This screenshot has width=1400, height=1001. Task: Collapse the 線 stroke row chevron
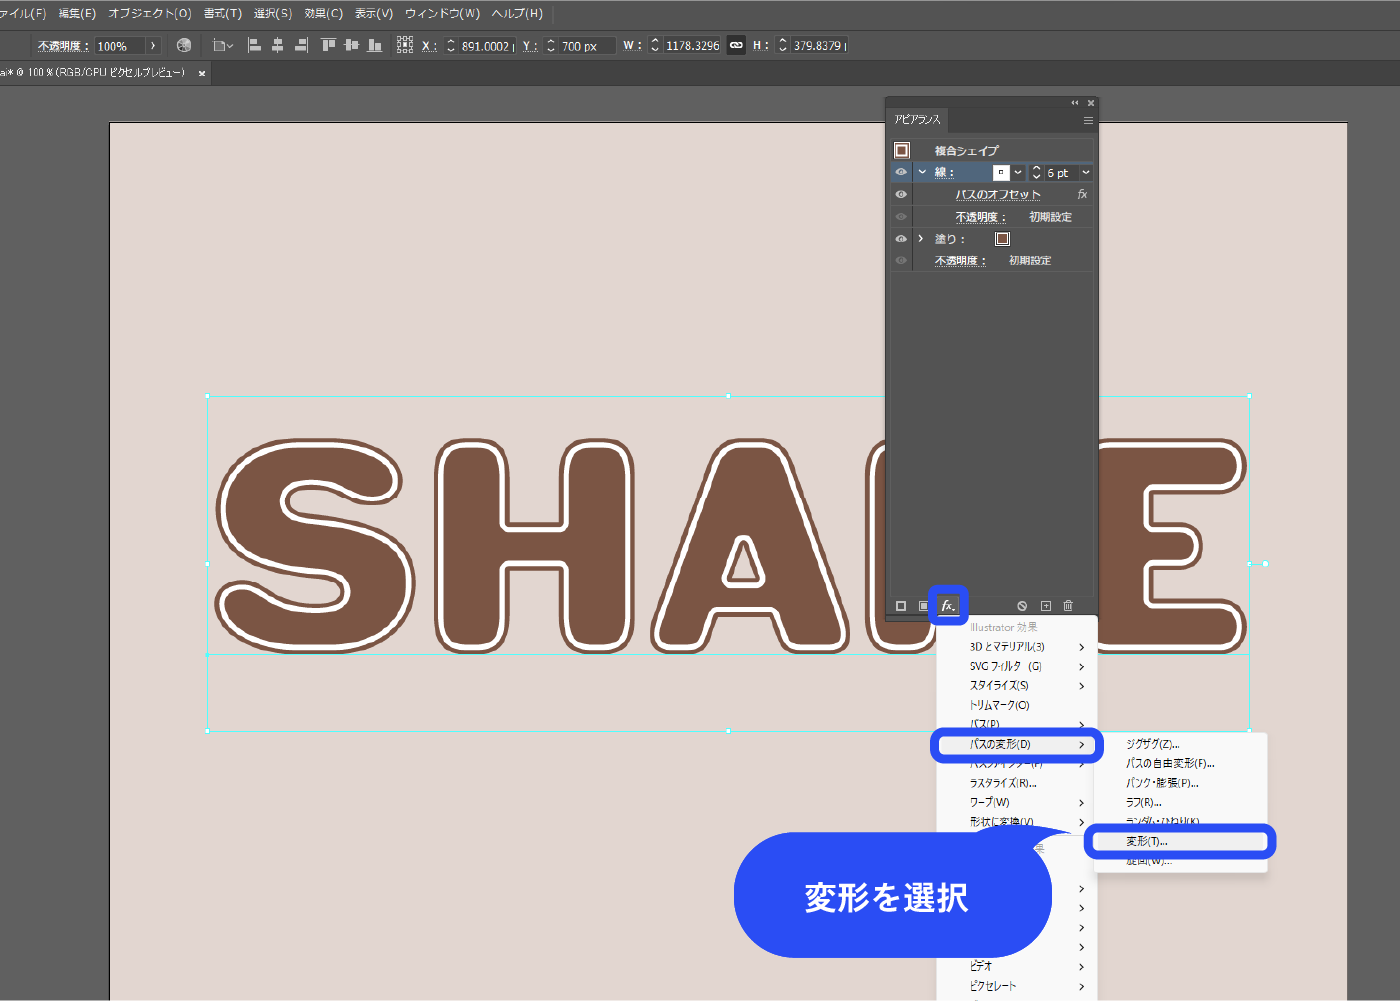click(922, 172)
